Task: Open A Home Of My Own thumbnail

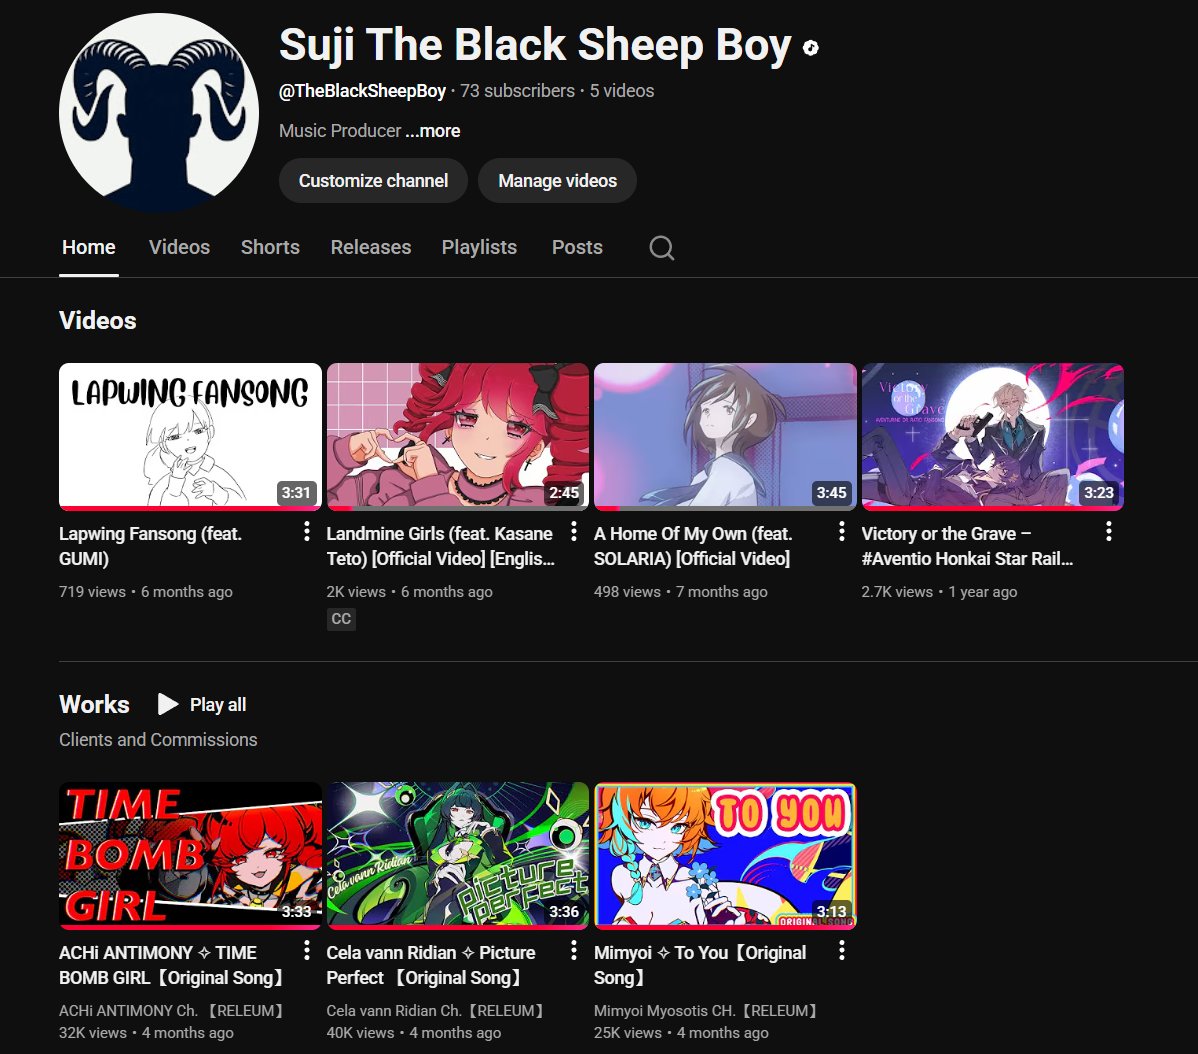Action: click(x=725, y=436)
